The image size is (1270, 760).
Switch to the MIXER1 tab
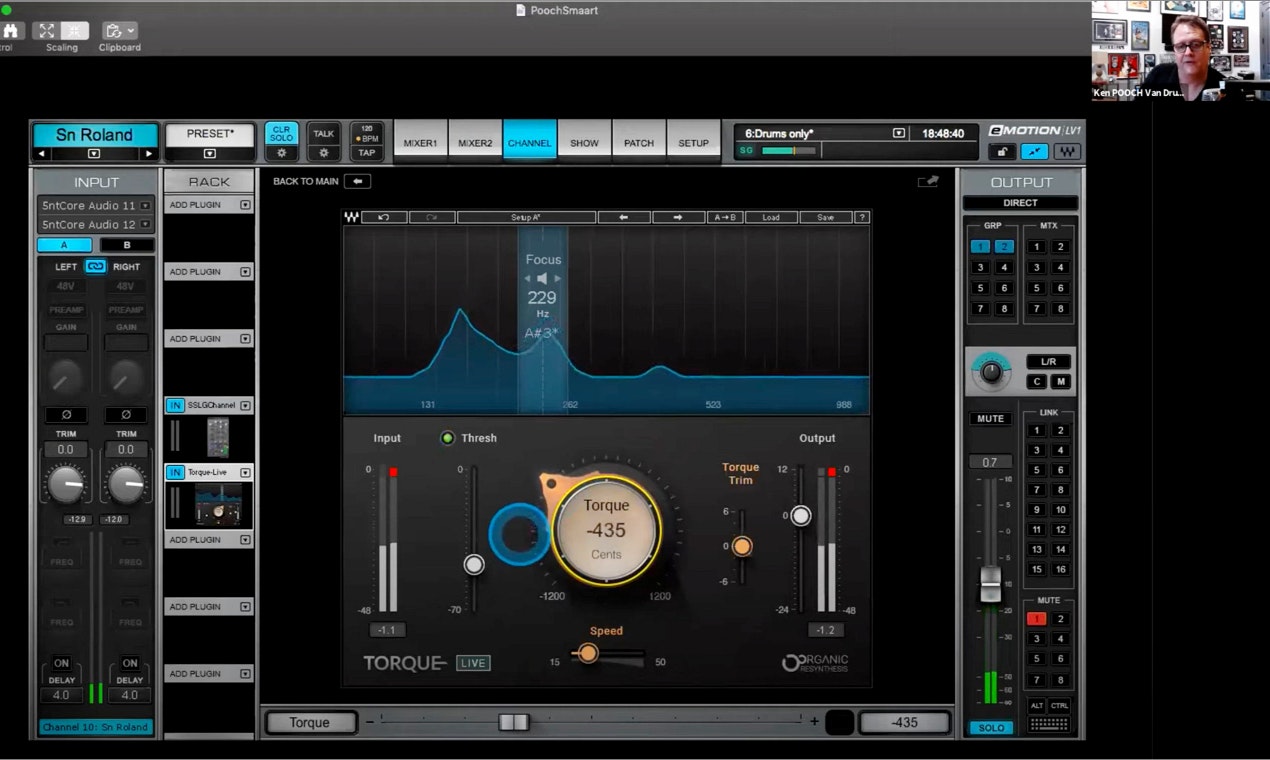[x=420, y=143]
